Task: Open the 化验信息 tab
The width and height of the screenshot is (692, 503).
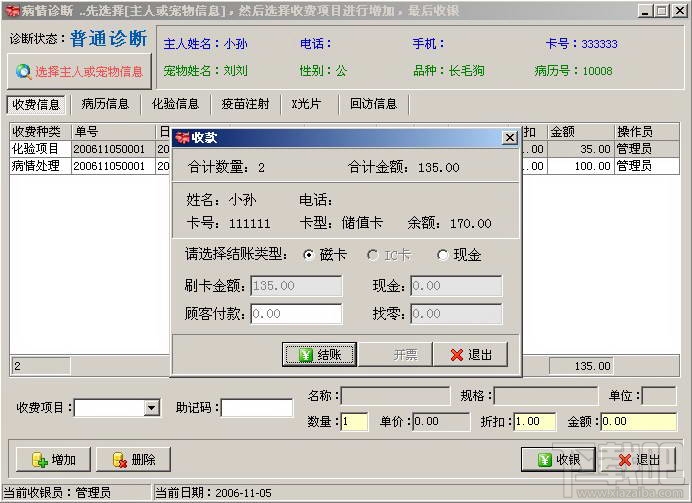Action: pyautogui.click(x=175, y=104)
